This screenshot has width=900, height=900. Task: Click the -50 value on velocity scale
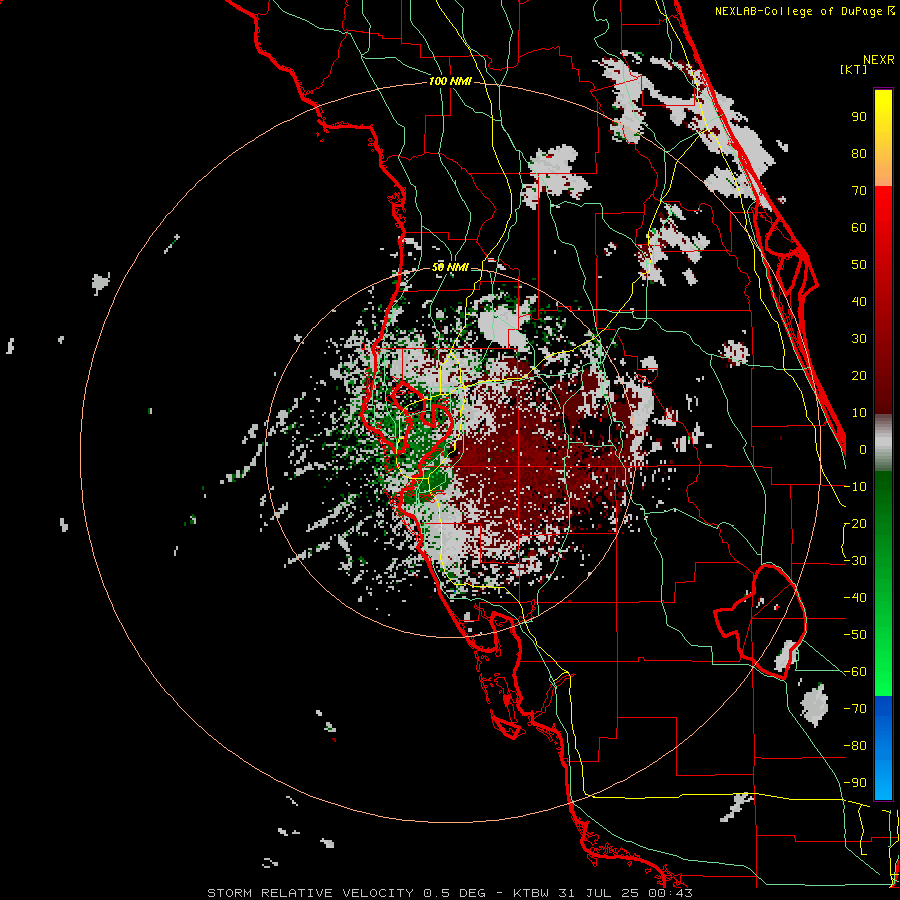(x=855, y=634)
